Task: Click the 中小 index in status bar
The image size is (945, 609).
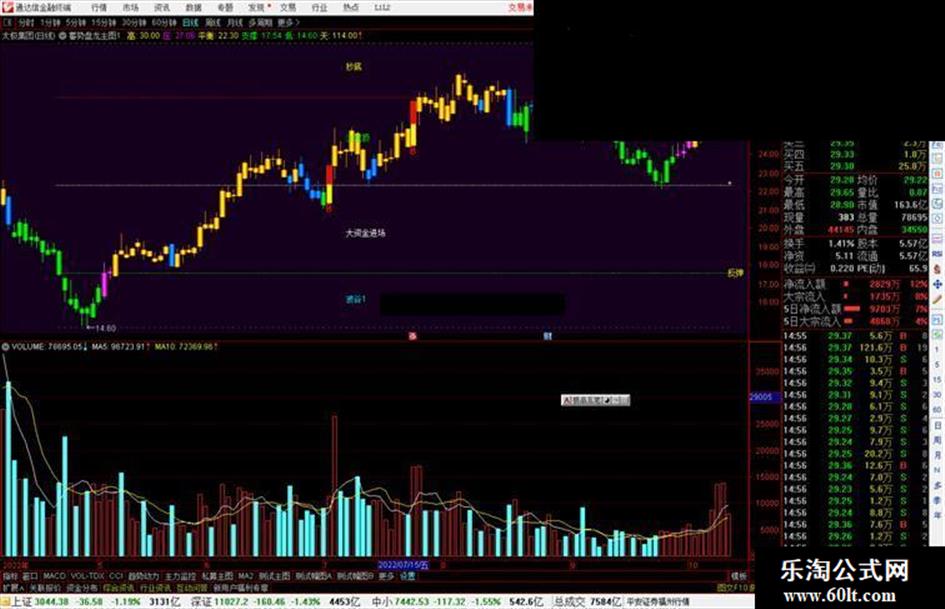Action: (x=383, y=602)
